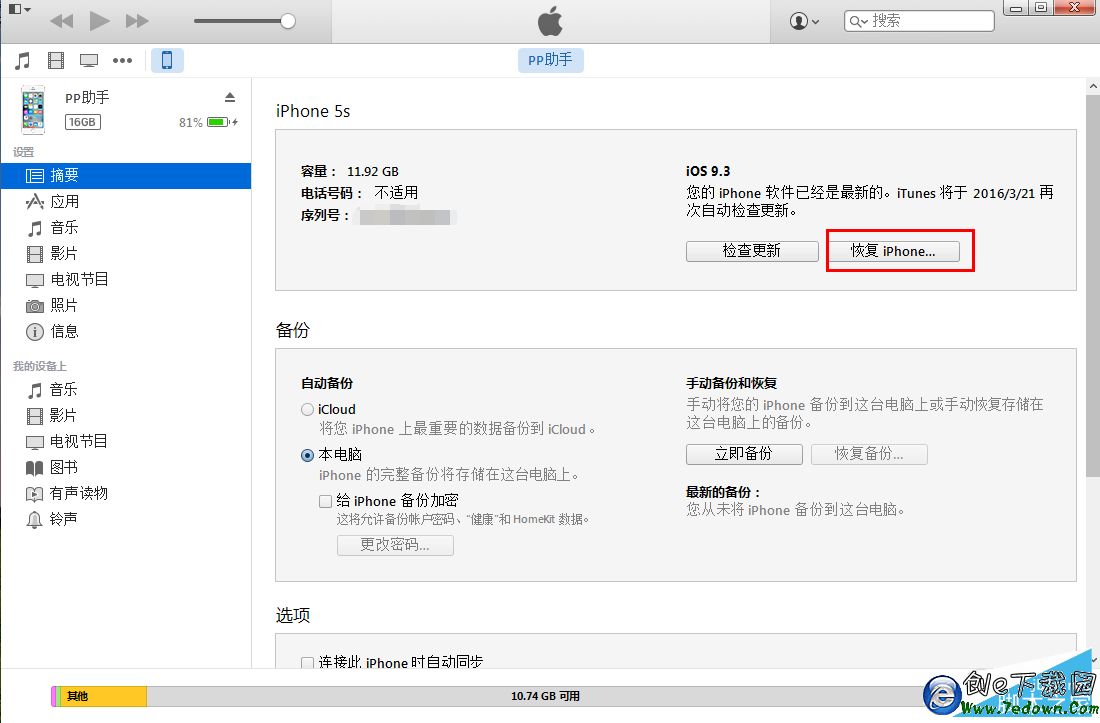Click the 恢复备份... button
This screenshot has height=723, width=1100.
point(869,454)
